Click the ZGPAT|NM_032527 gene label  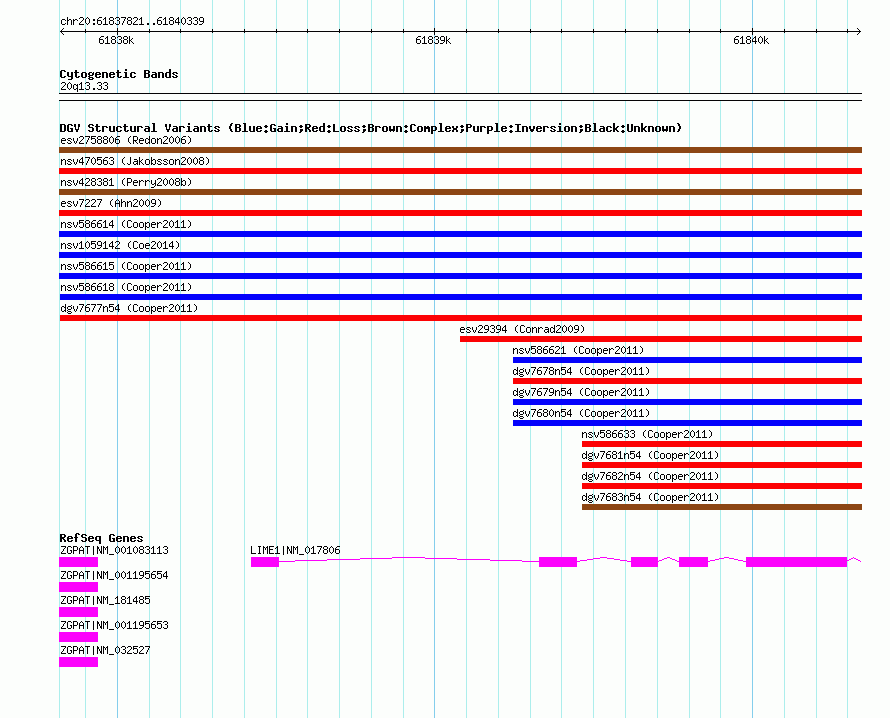coord(105,650)
